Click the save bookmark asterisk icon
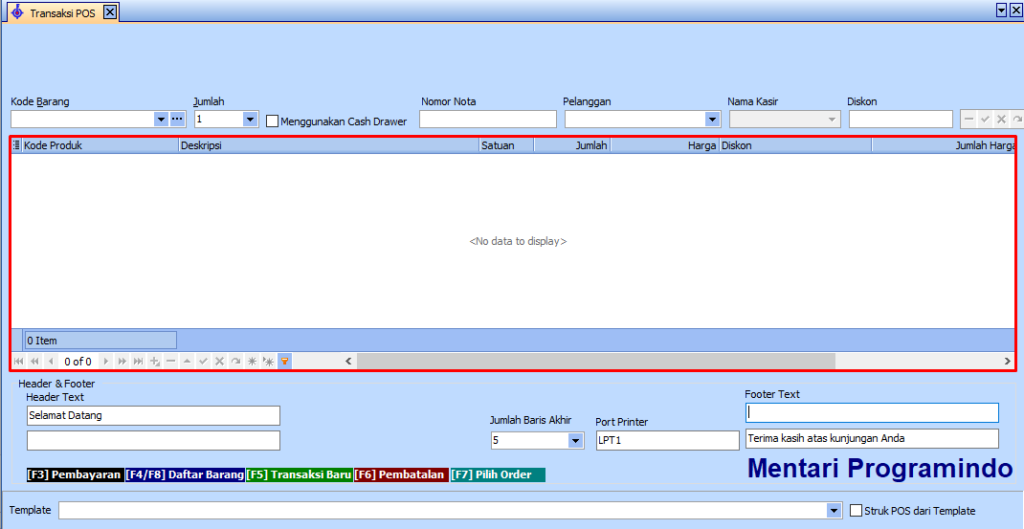The height and width of the screenshot is (529, 1024). [x=252, y=361]
